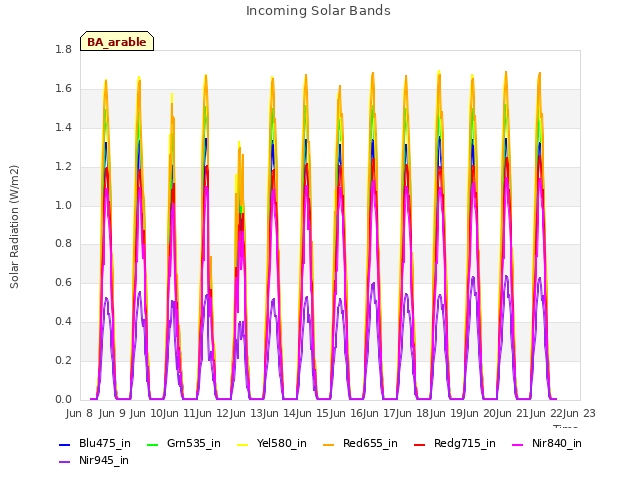Click the Jun 9 x-axis tick label

[112, 413]
